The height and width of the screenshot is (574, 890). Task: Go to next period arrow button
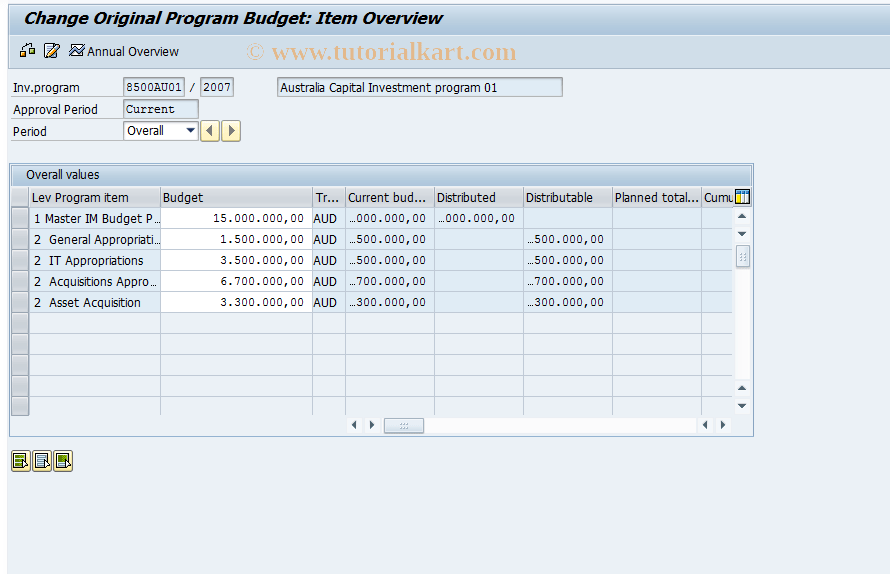pyautogui.click(x=230, y=131)
